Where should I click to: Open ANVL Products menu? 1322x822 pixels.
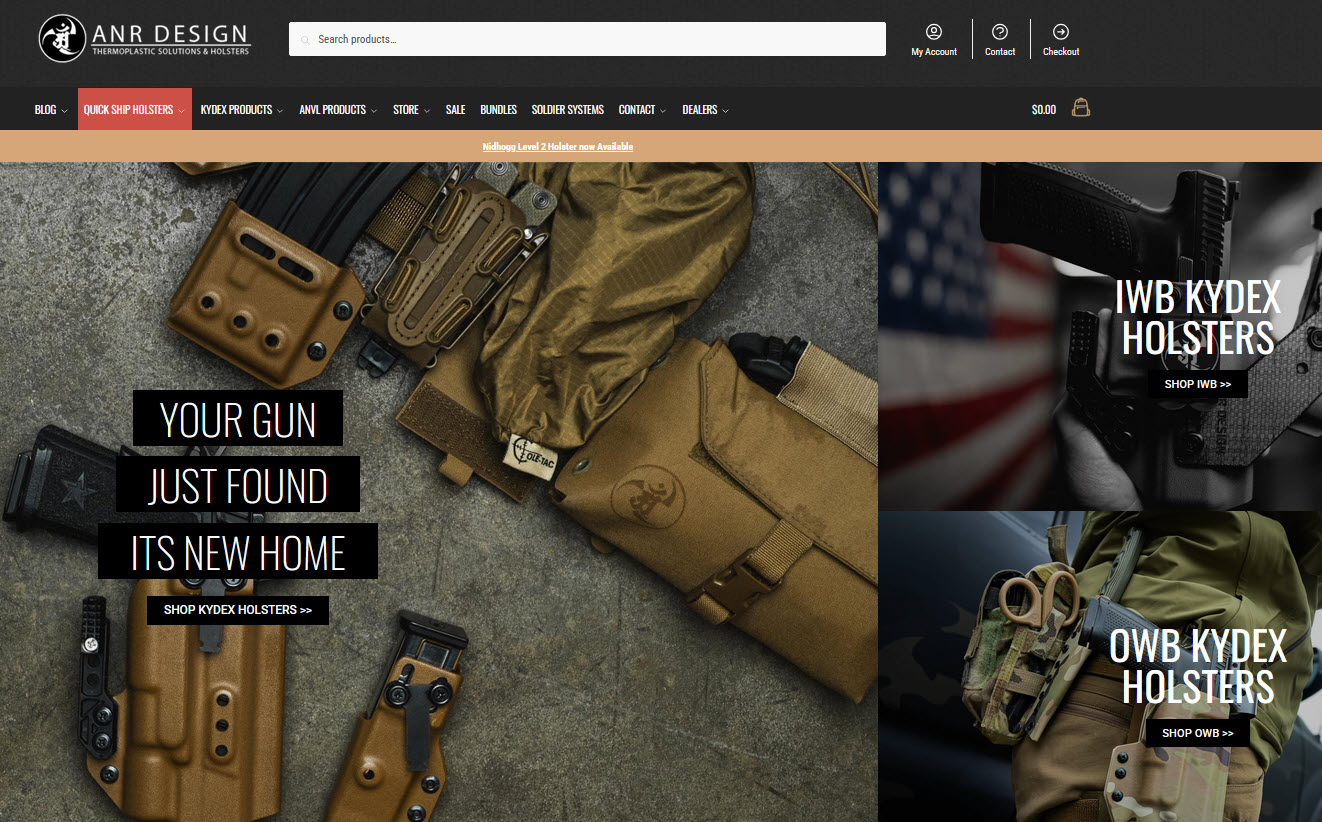(332, 110)
